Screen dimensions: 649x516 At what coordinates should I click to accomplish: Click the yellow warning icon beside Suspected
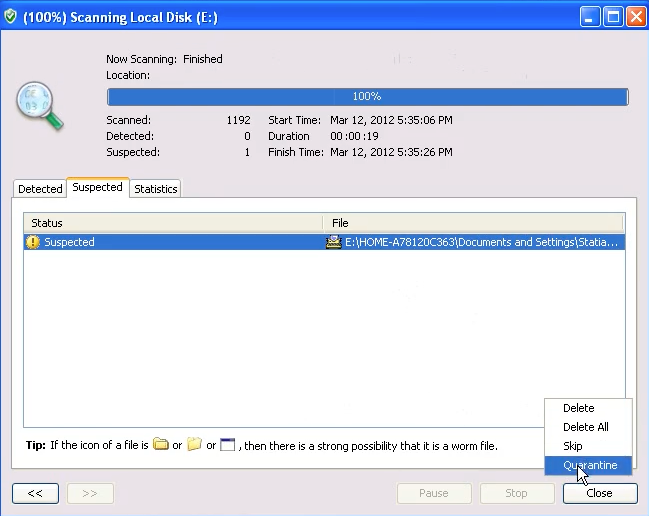click(x=33, y=242)
